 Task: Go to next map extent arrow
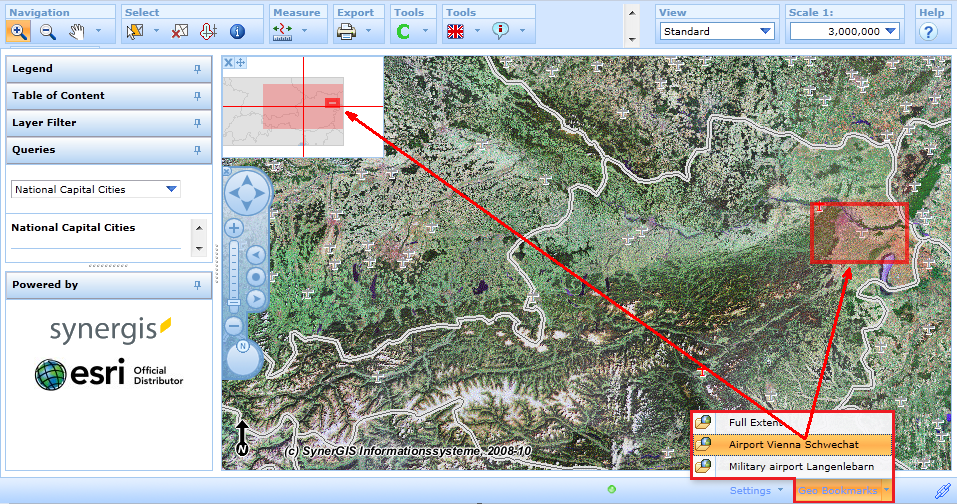256,299
